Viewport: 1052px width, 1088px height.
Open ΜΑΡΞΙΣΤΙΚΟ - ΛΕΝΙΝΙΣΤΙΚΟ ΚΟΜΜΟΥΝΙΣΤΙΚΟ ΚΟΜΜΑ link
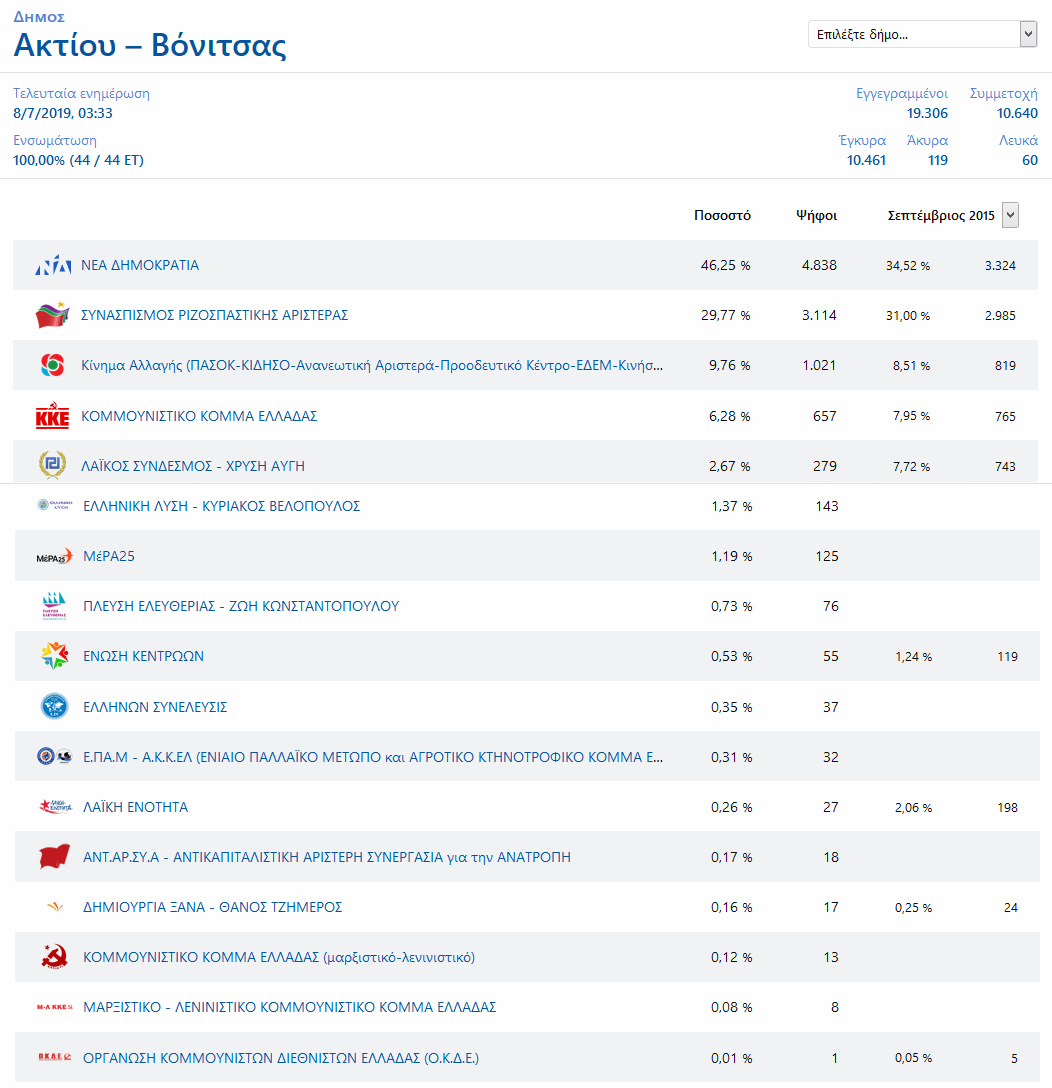(x=289, y=1007)
